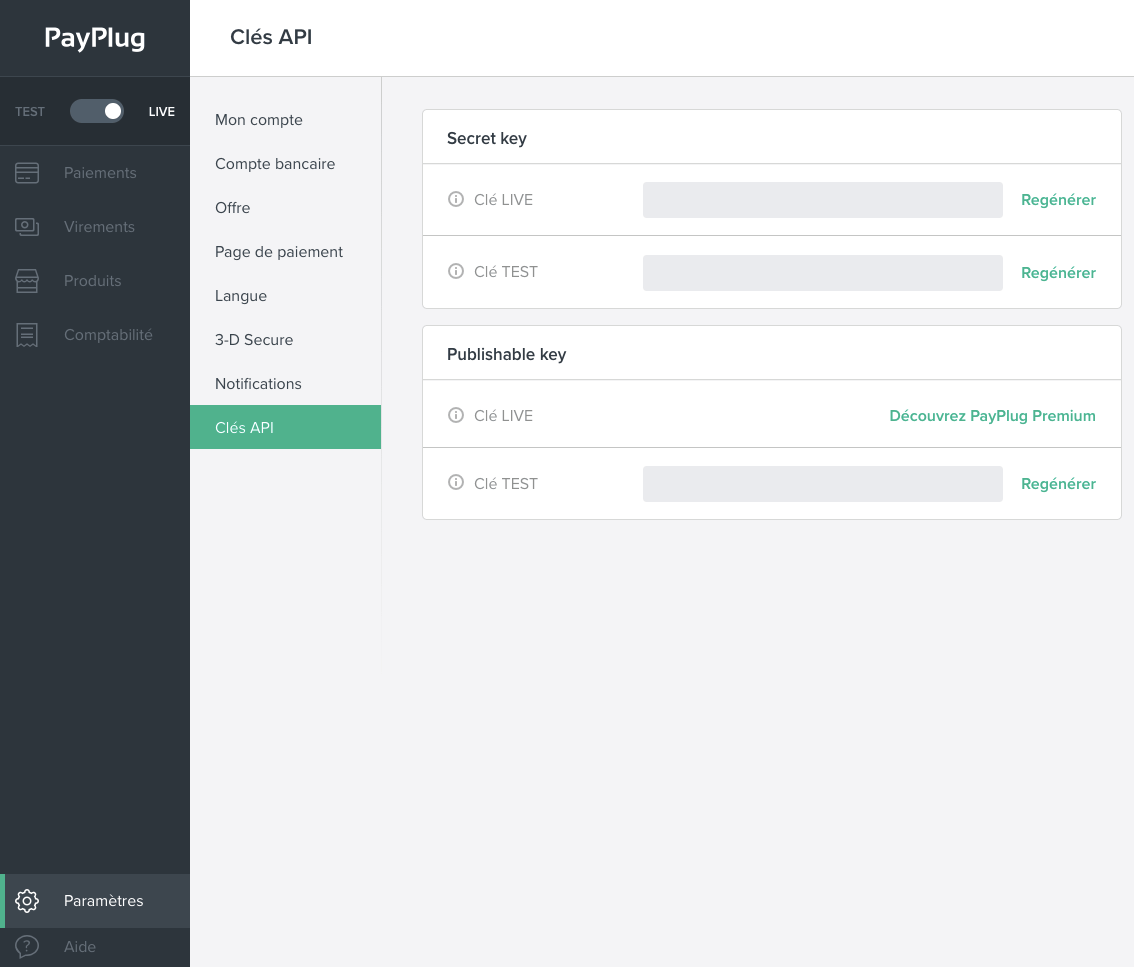Click the info icon next to Publishable key Clé LIVE
Screen dimensions: 1134x967
click(456, 415)
